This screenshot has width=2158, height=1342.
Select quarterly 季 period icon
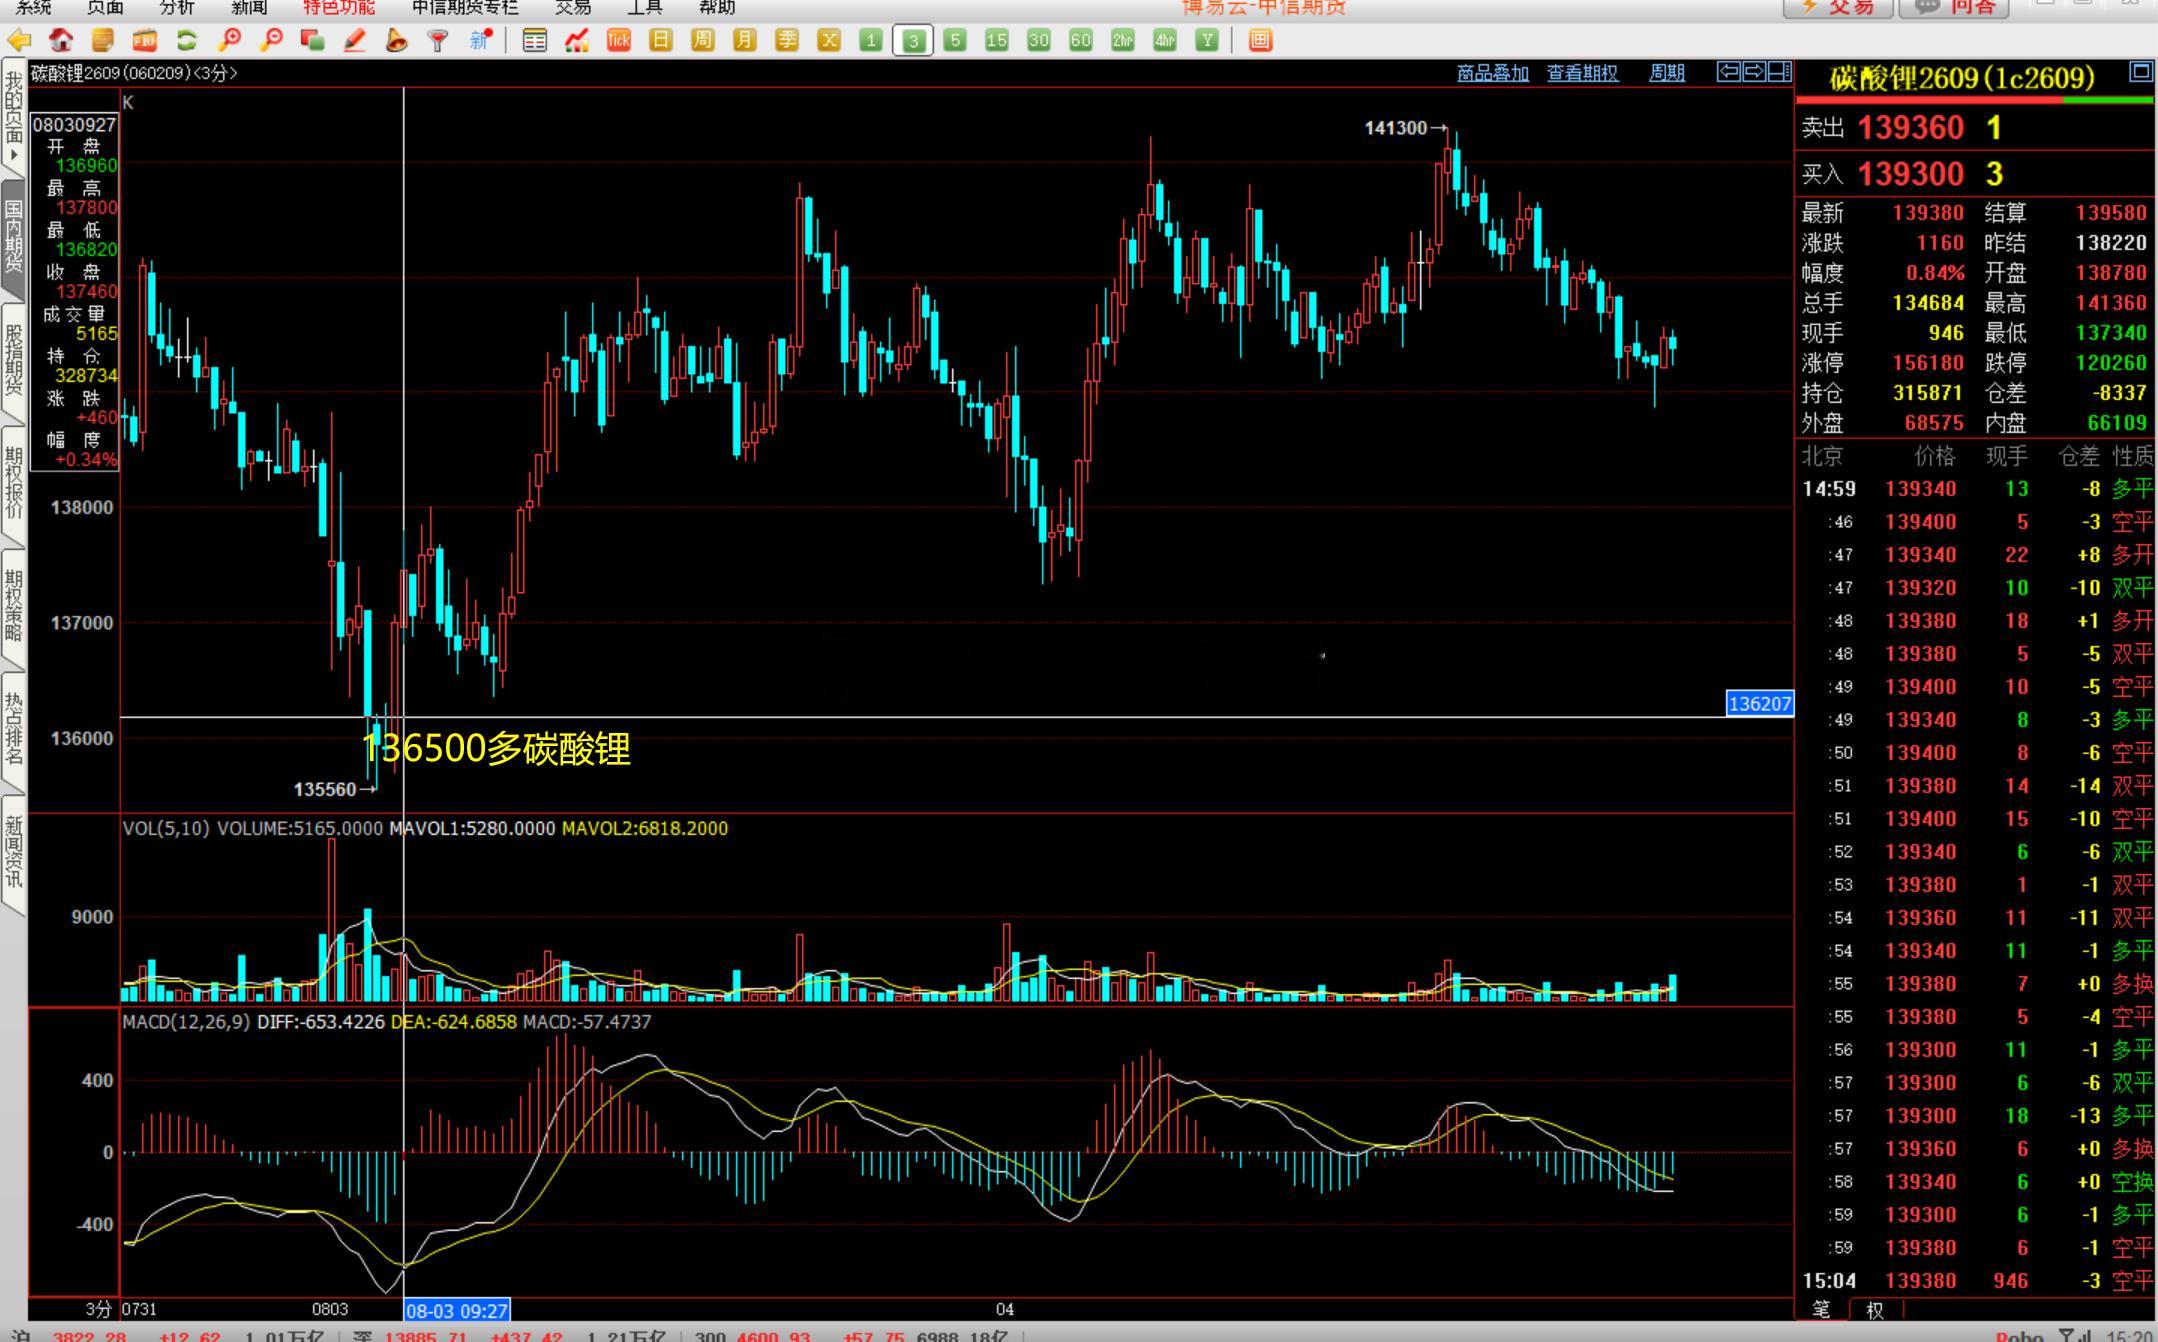coord(787,40)
